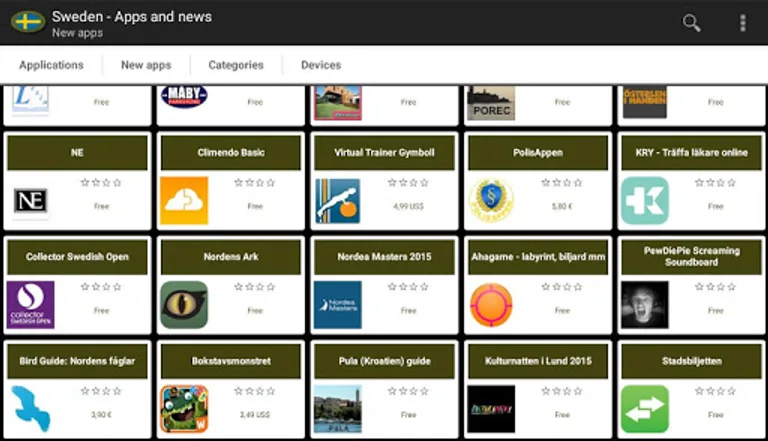Open the MABY app icon

184,97
